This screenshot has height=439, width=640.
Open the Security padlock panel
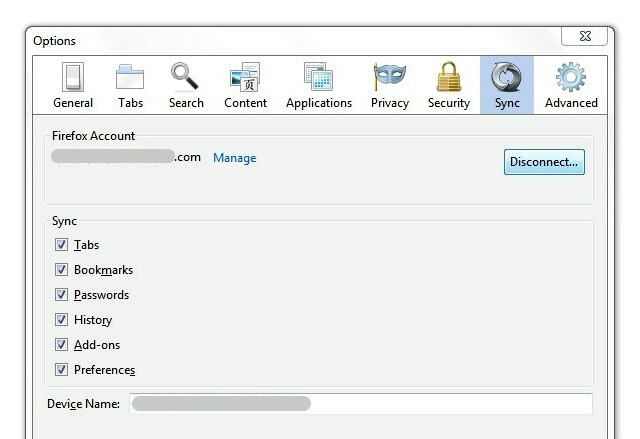pyautogui.click(x=449, y=85)
